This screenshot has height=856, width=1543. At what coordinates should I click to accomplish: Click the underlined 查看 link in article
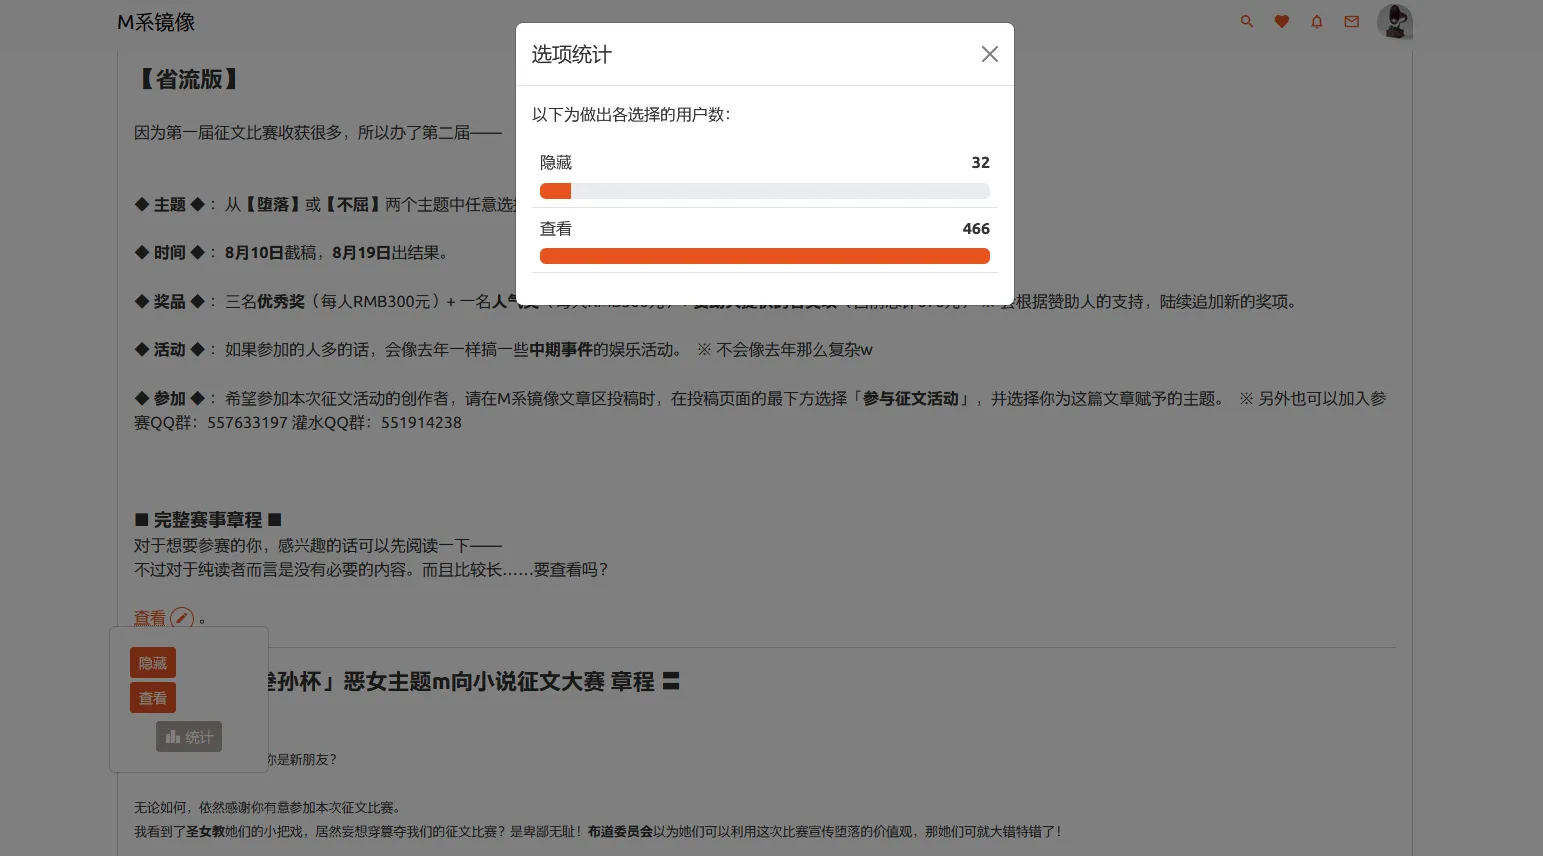pyautogui.click(x=150, y=618)
